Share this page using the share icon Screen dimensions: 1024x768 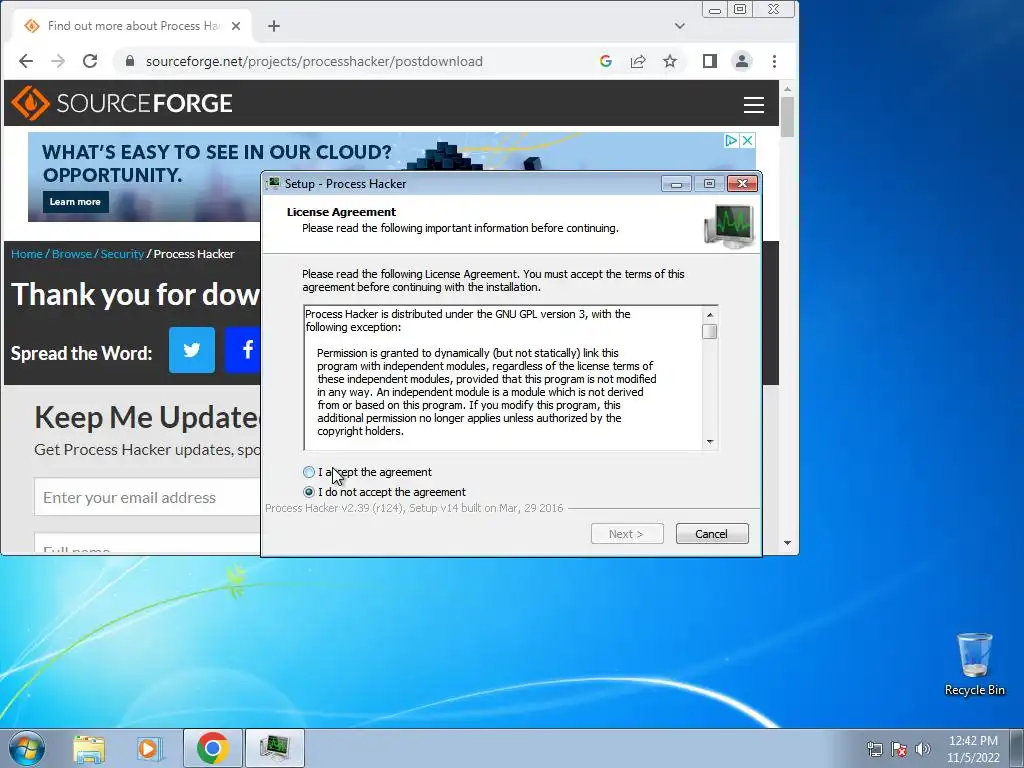tap(638, 61)
